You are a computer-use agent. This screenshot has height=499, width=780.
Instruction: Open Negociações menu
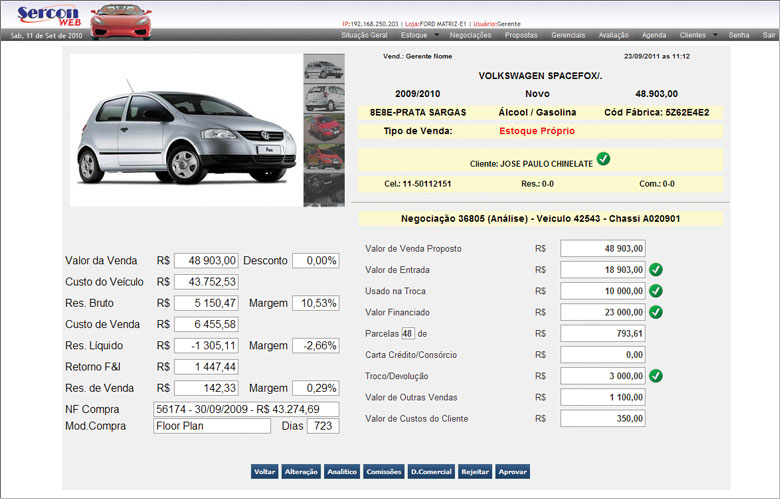[x=470, y=35]
